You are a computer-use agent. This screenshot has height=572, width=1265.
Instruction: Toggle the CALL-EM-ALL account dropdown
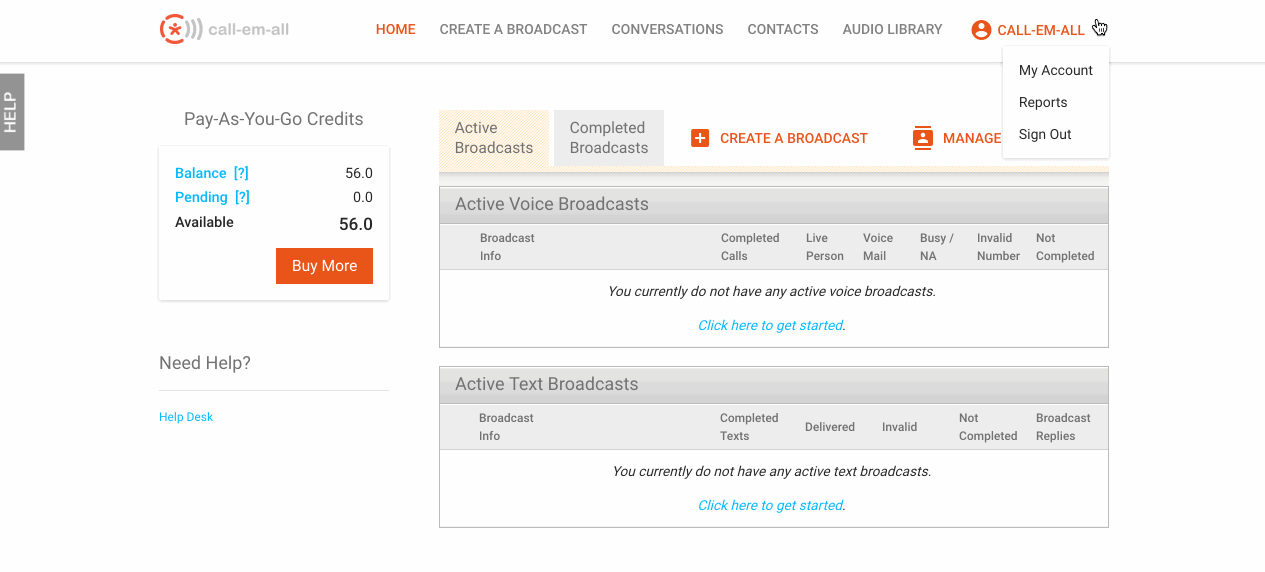pyautogui.click(x=1041, y=31)
